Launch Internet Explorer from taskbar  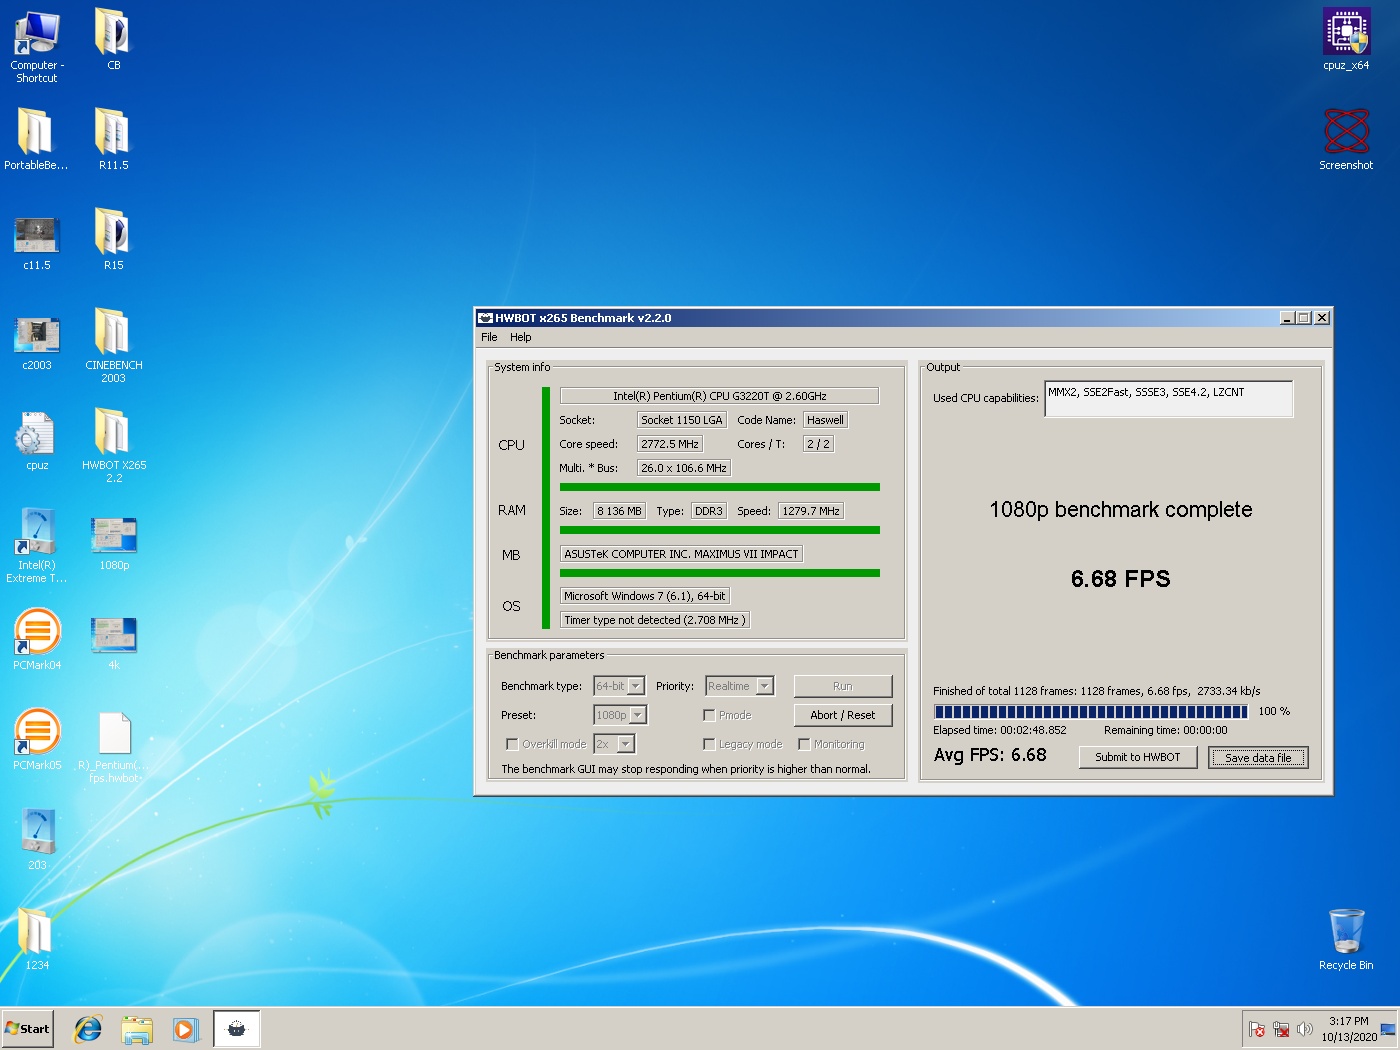click(x=88, y=1029)
